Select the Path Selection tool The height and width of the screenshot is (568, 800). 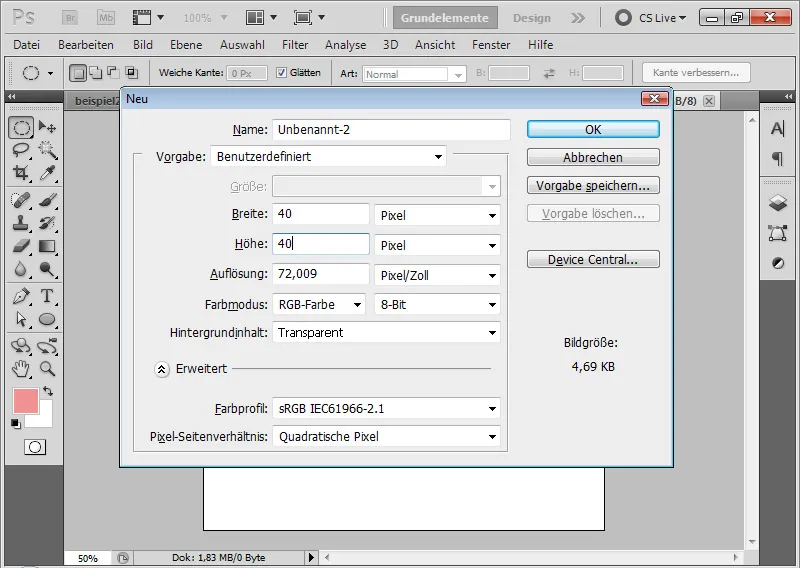(21, 319)
